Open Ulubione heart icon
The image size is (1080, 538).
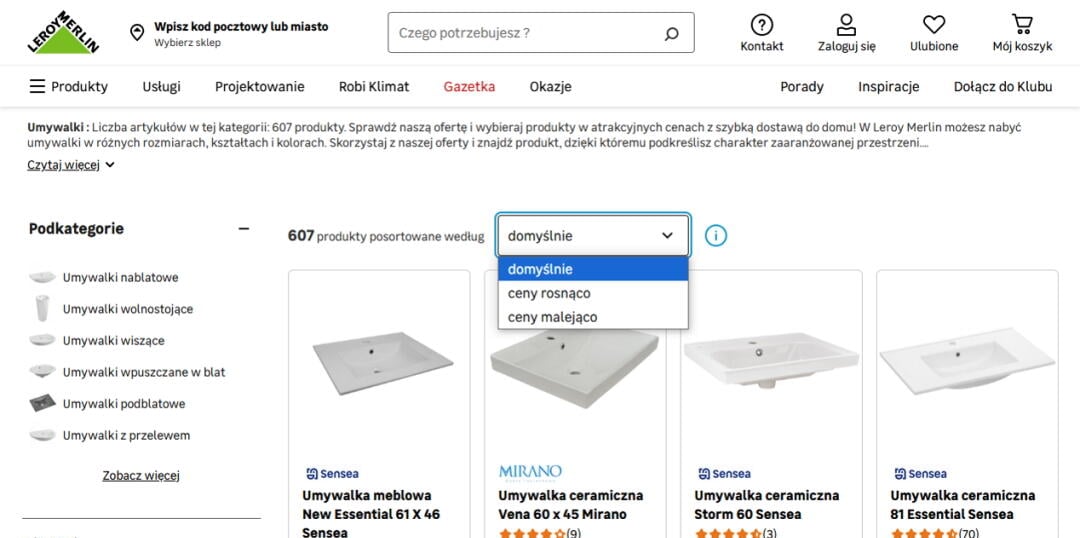point(934,25)
